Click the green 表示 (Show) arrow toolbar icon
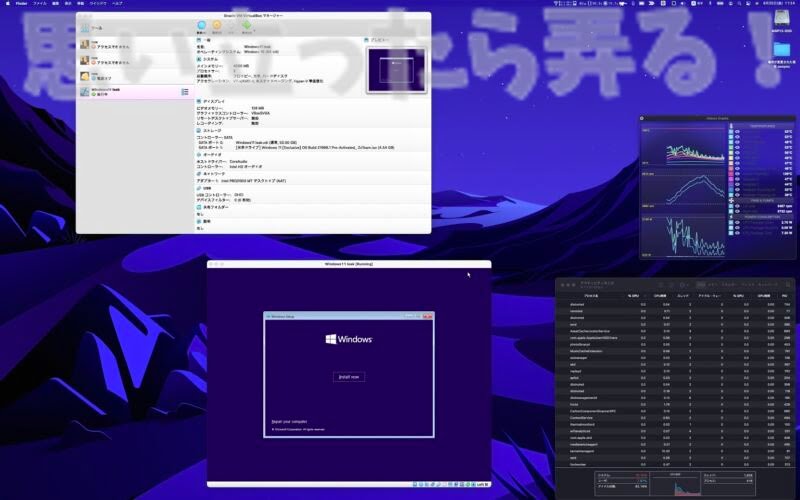Screen dimensions: 800x500 tap(246, 26)
